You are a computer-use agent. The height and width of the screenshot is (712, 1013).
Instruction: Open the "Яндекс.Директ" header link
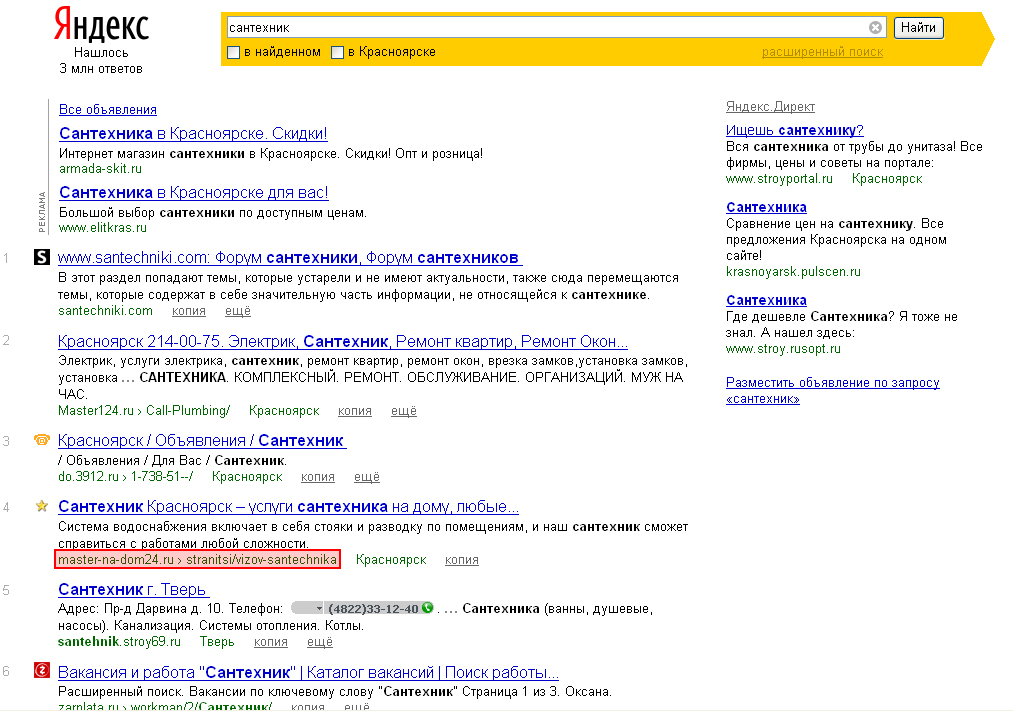[770, 107]
